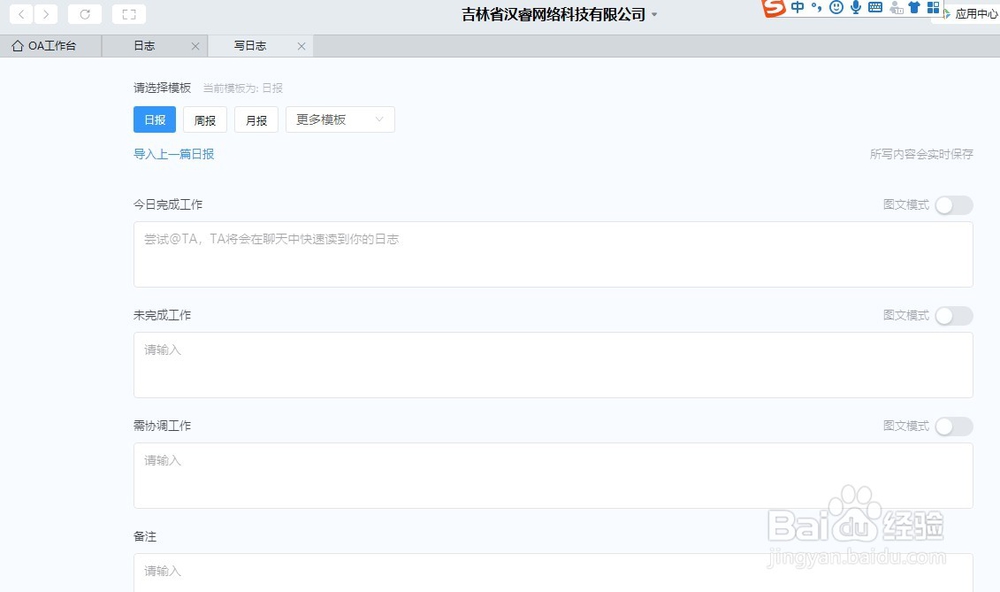Open the company name dropdown arrow
Image resolution: width=1000 pixels, height=592 pixels.
[654, 15]
